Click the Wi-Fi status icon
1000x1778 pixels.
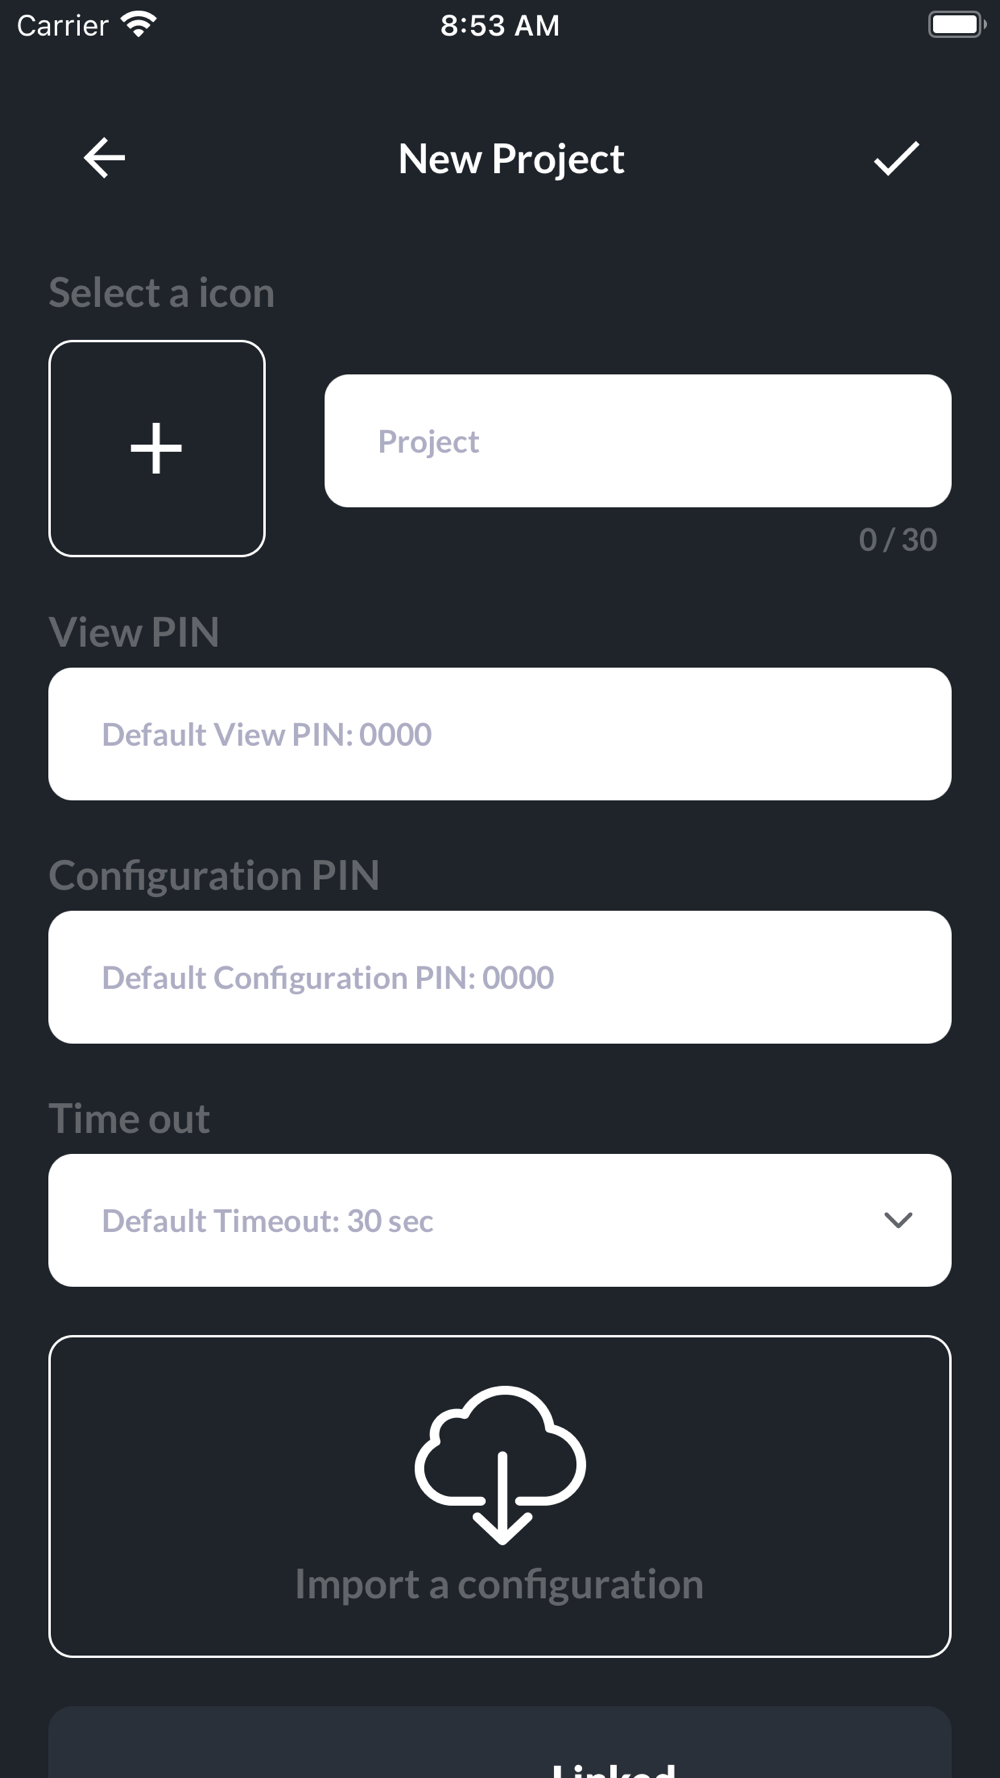tap(139, 25)
